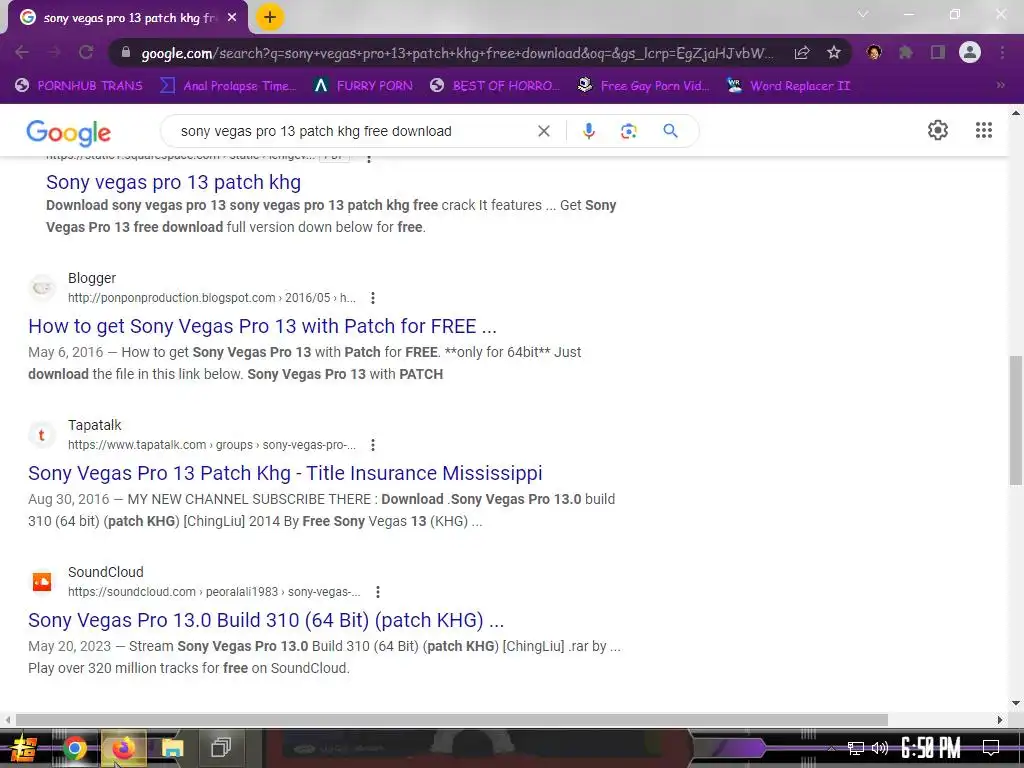The image size is (1024, 768).
Task: Click the avatar extension icon beside the star
Action: [874, 52]
